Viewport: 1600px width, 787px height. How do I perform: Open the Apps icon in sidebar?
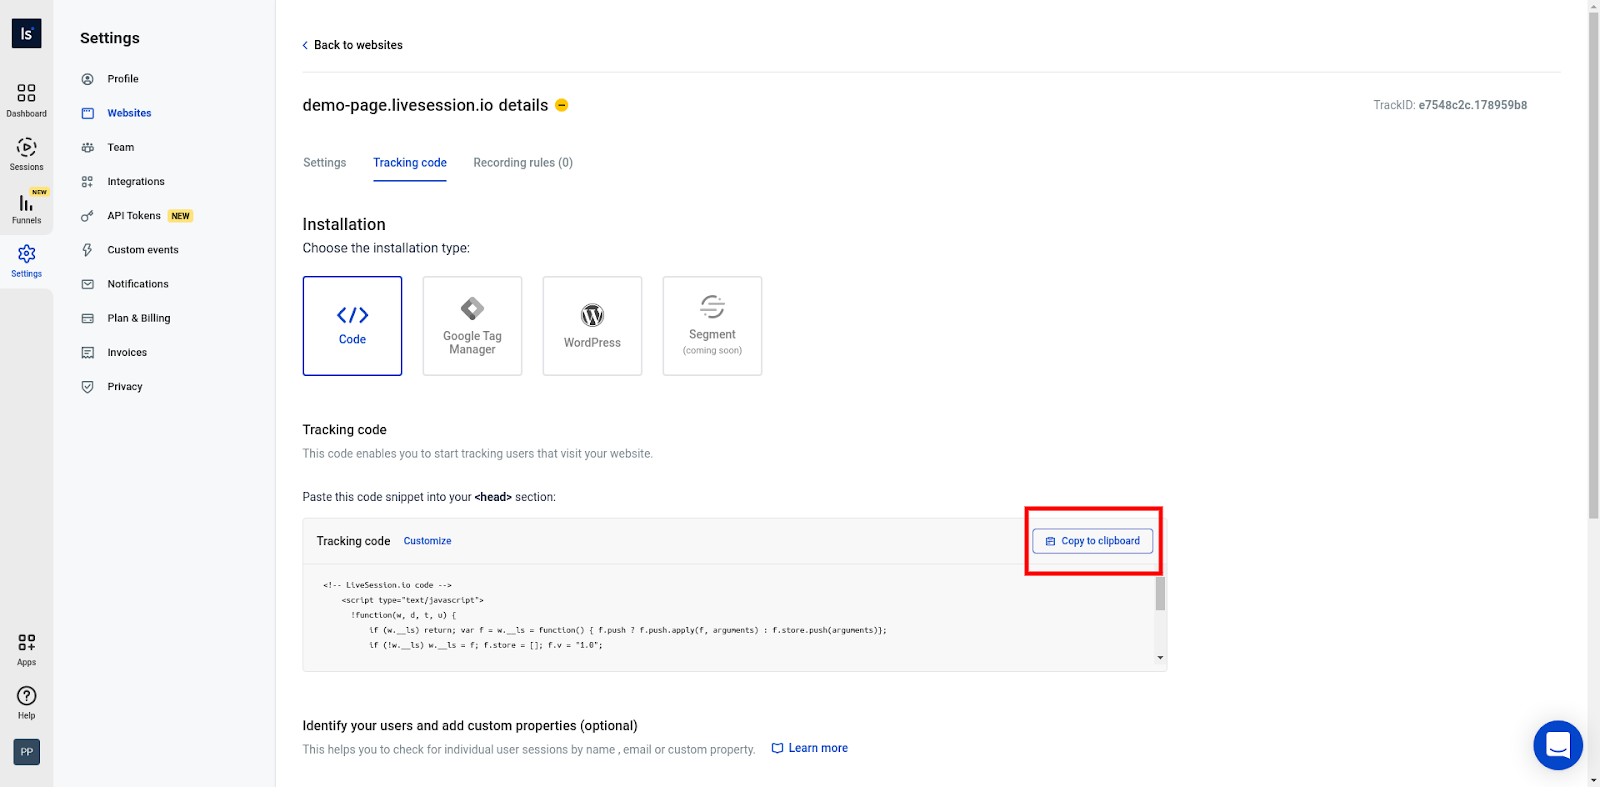[26, 643]
